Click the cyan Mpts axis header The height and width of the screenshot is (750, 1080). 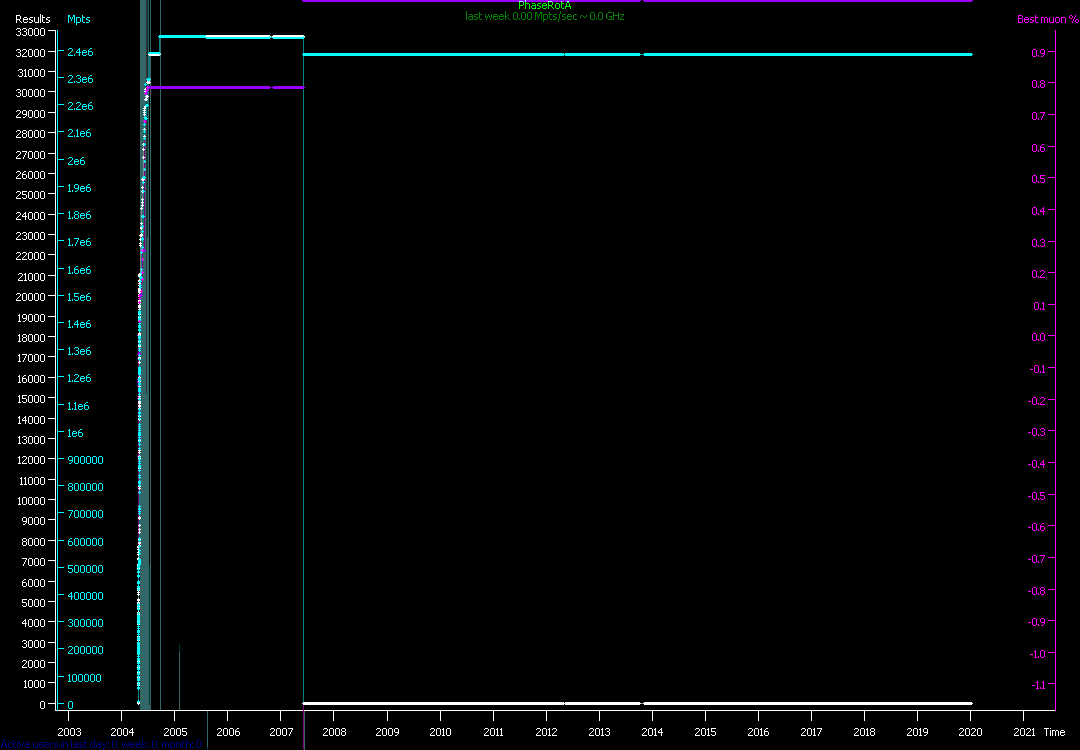click(x=78, y=19)
